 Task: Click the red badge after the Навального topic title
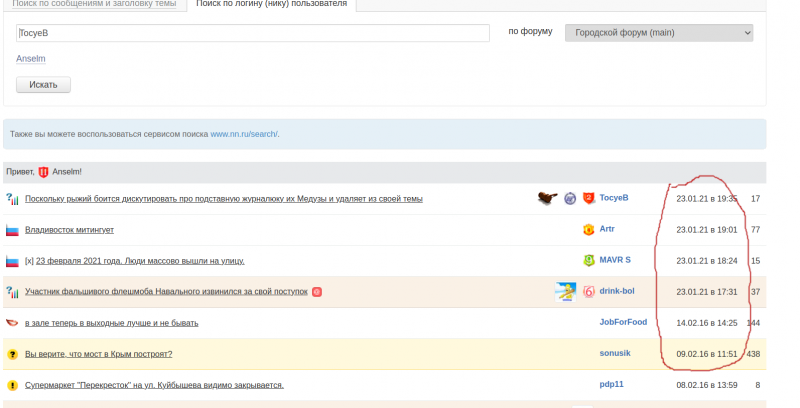point(317,292)
